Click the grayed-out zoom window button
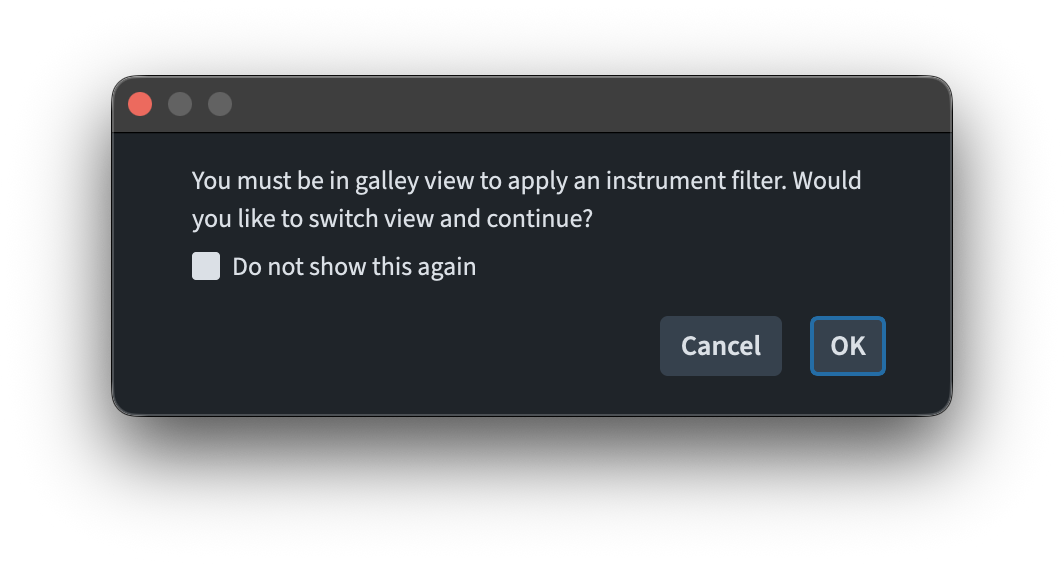The height and width of the screenshot is (564, 1064). click(x=220, y=104)
